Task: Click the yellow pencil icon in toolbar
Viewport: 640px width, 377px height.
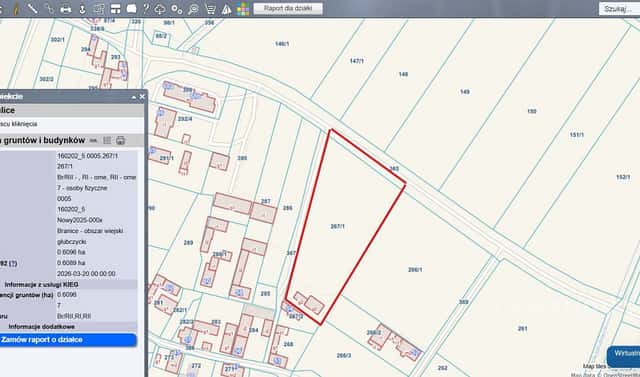Action: tap(16, 9)
